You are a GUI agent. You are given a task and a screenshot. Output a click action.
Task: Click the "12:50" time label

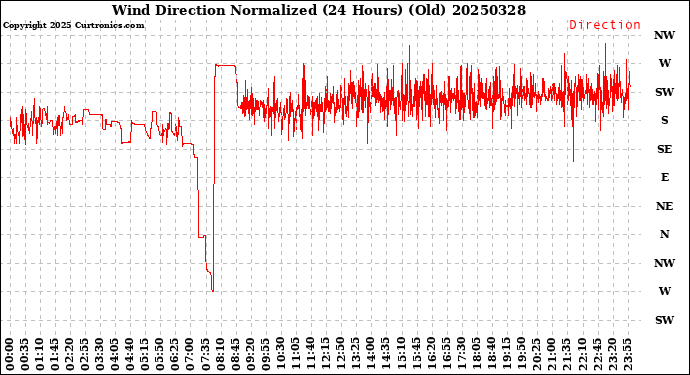click(341, 354)
